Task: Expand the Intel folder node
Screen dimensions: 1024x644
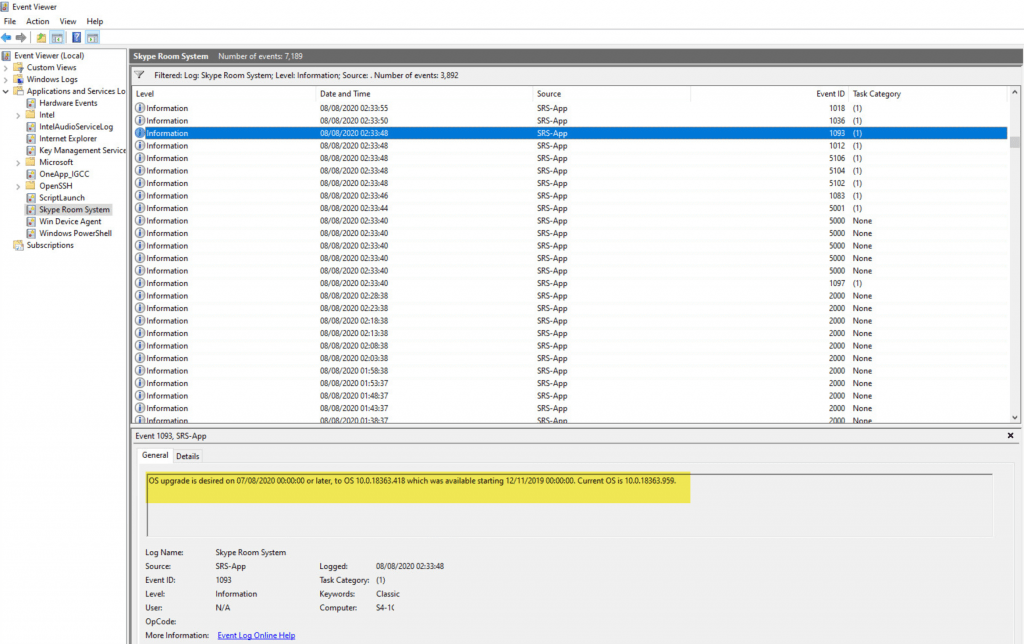Action: 18,116
